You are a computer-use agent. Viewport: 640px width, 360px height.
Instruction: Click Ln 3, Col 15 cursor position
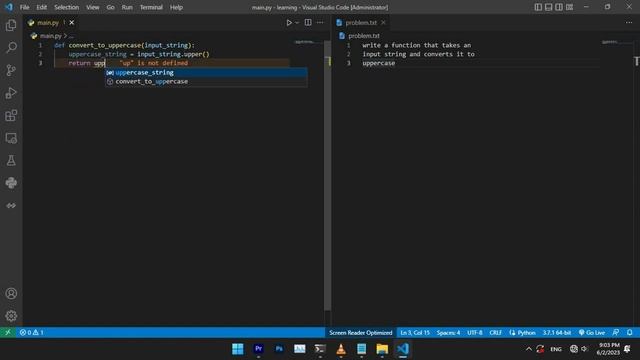415,333
